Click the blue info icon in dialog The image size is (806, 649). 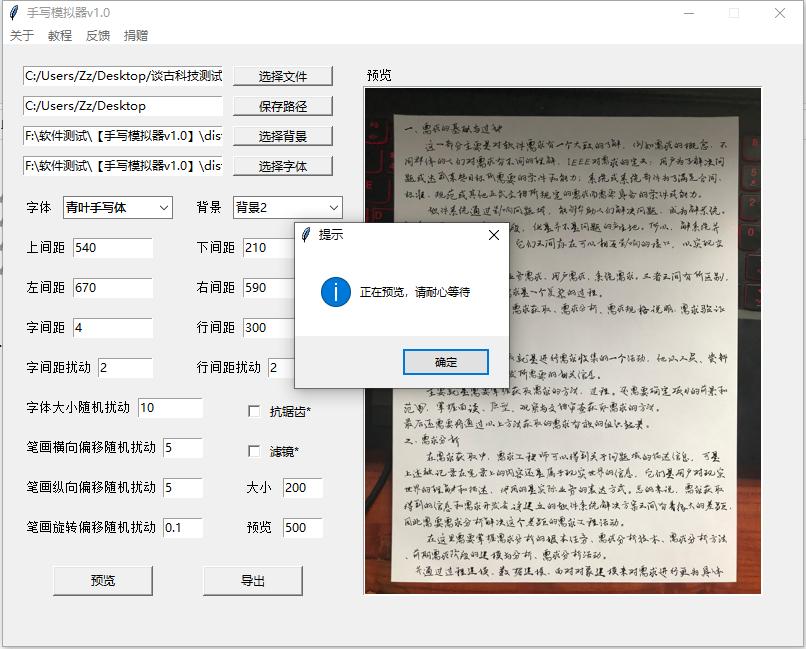coord(336,292)
